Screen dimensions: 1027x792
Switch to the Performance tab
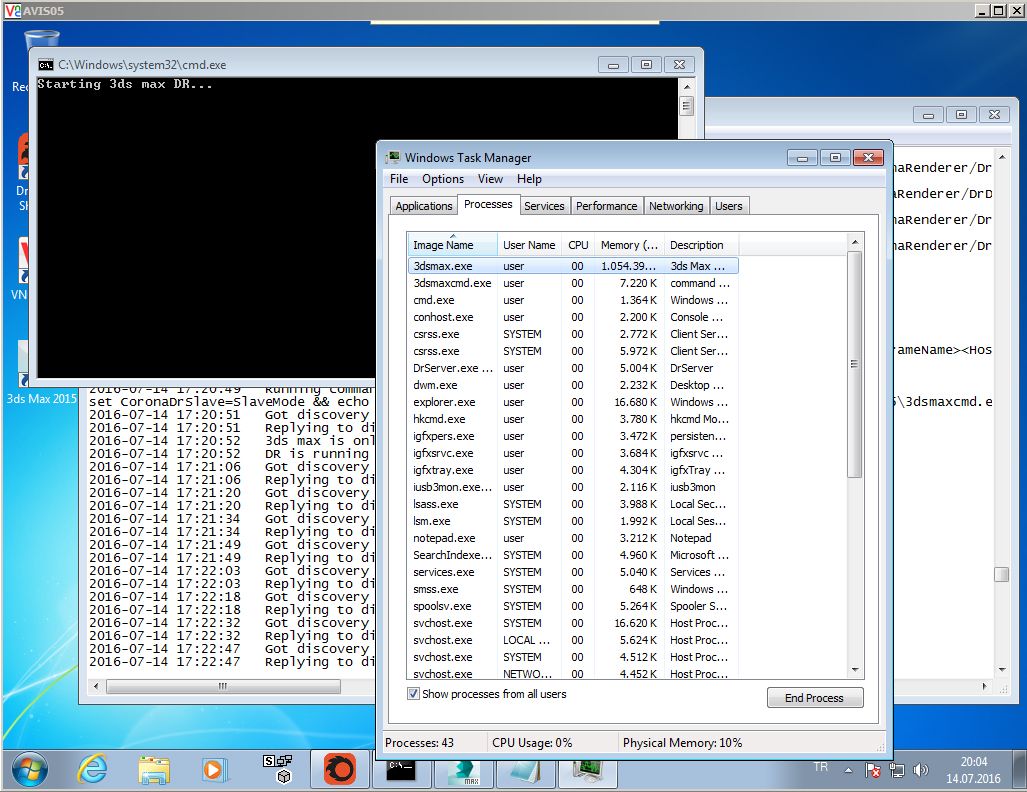pos(607,206)
